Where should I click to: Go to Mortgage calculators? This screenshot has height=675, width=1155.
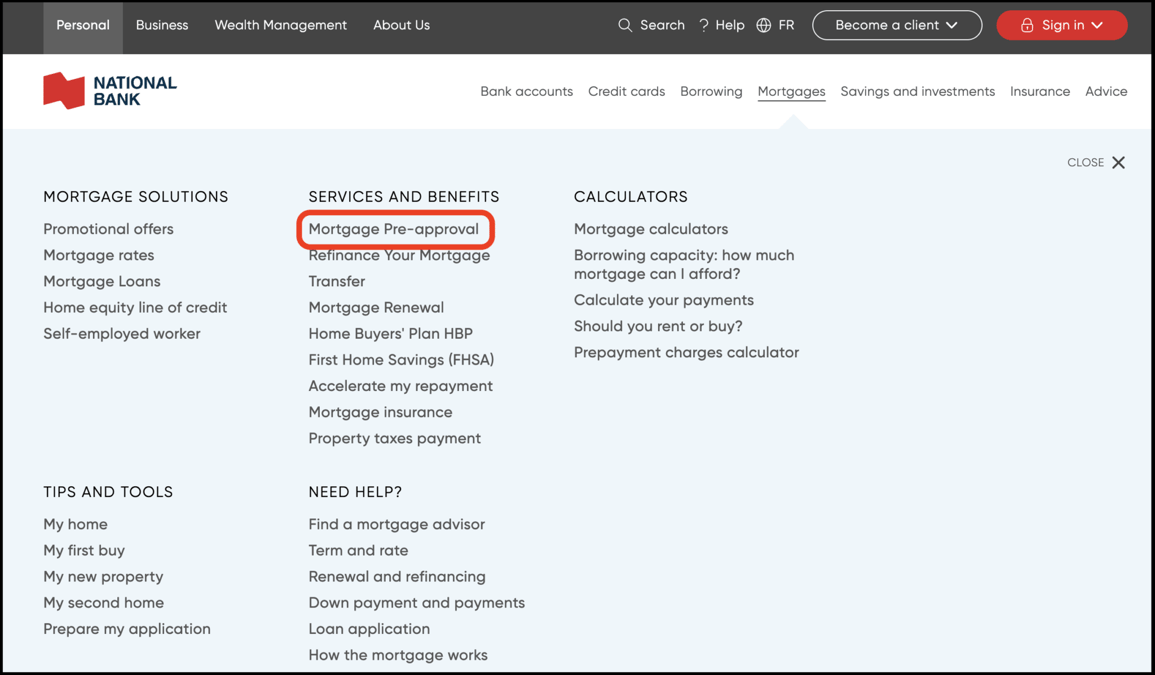tap(650, 229)
